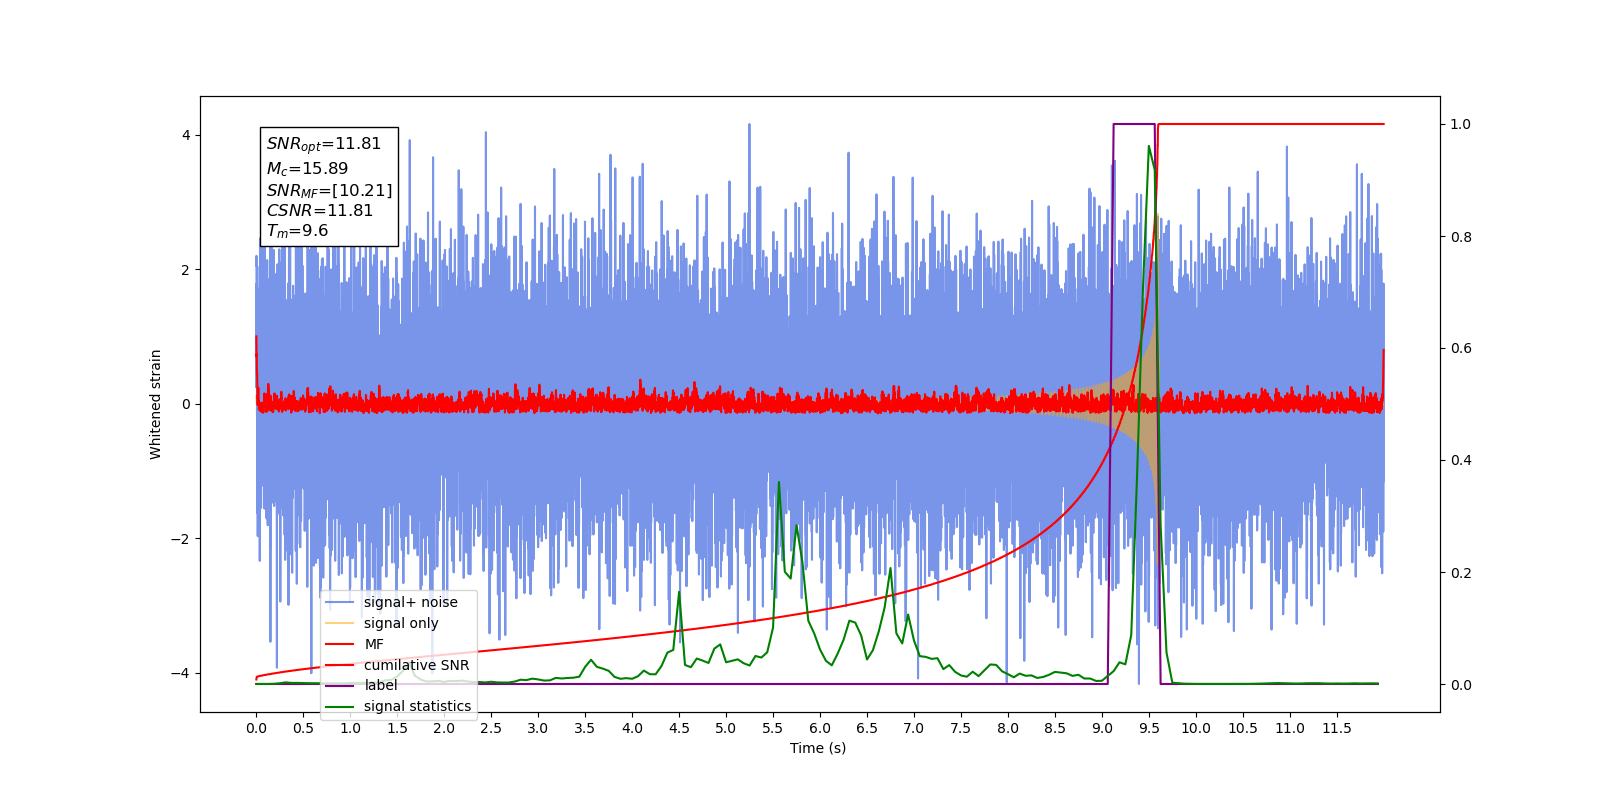The width and height of the screenshot is (1600, 800).
Task: Click the 'Whitened strain' y-axis label
Action: [x=156, y=404]
